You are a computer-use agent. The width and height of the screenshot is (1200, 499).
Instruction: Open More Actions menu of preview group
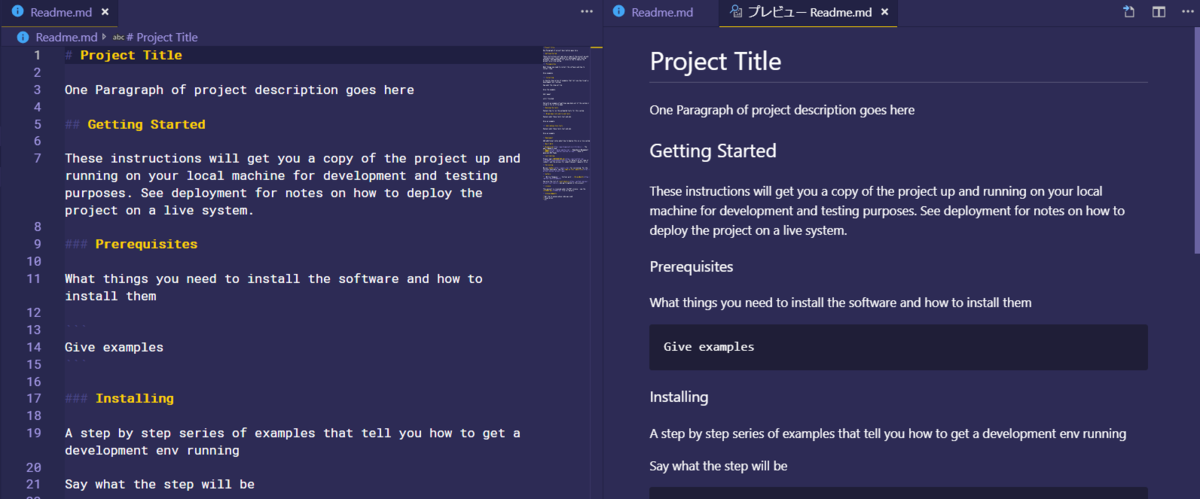point(1187,12)
